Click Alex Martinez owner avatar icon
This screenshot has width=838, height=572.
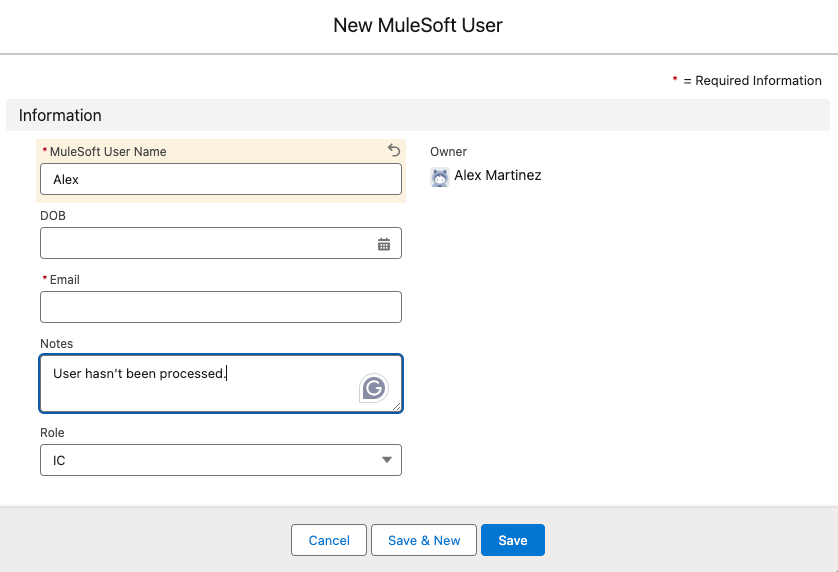pyautogui.click(x=440, y=177)
